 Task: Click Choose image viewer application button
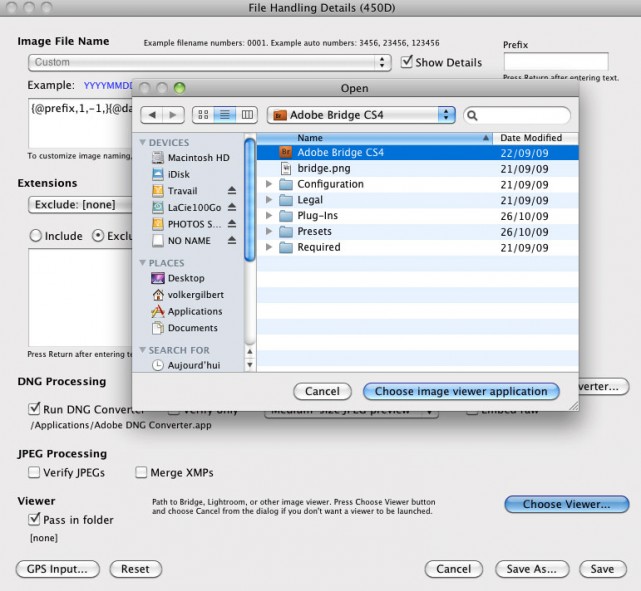[x=461, y=391]
